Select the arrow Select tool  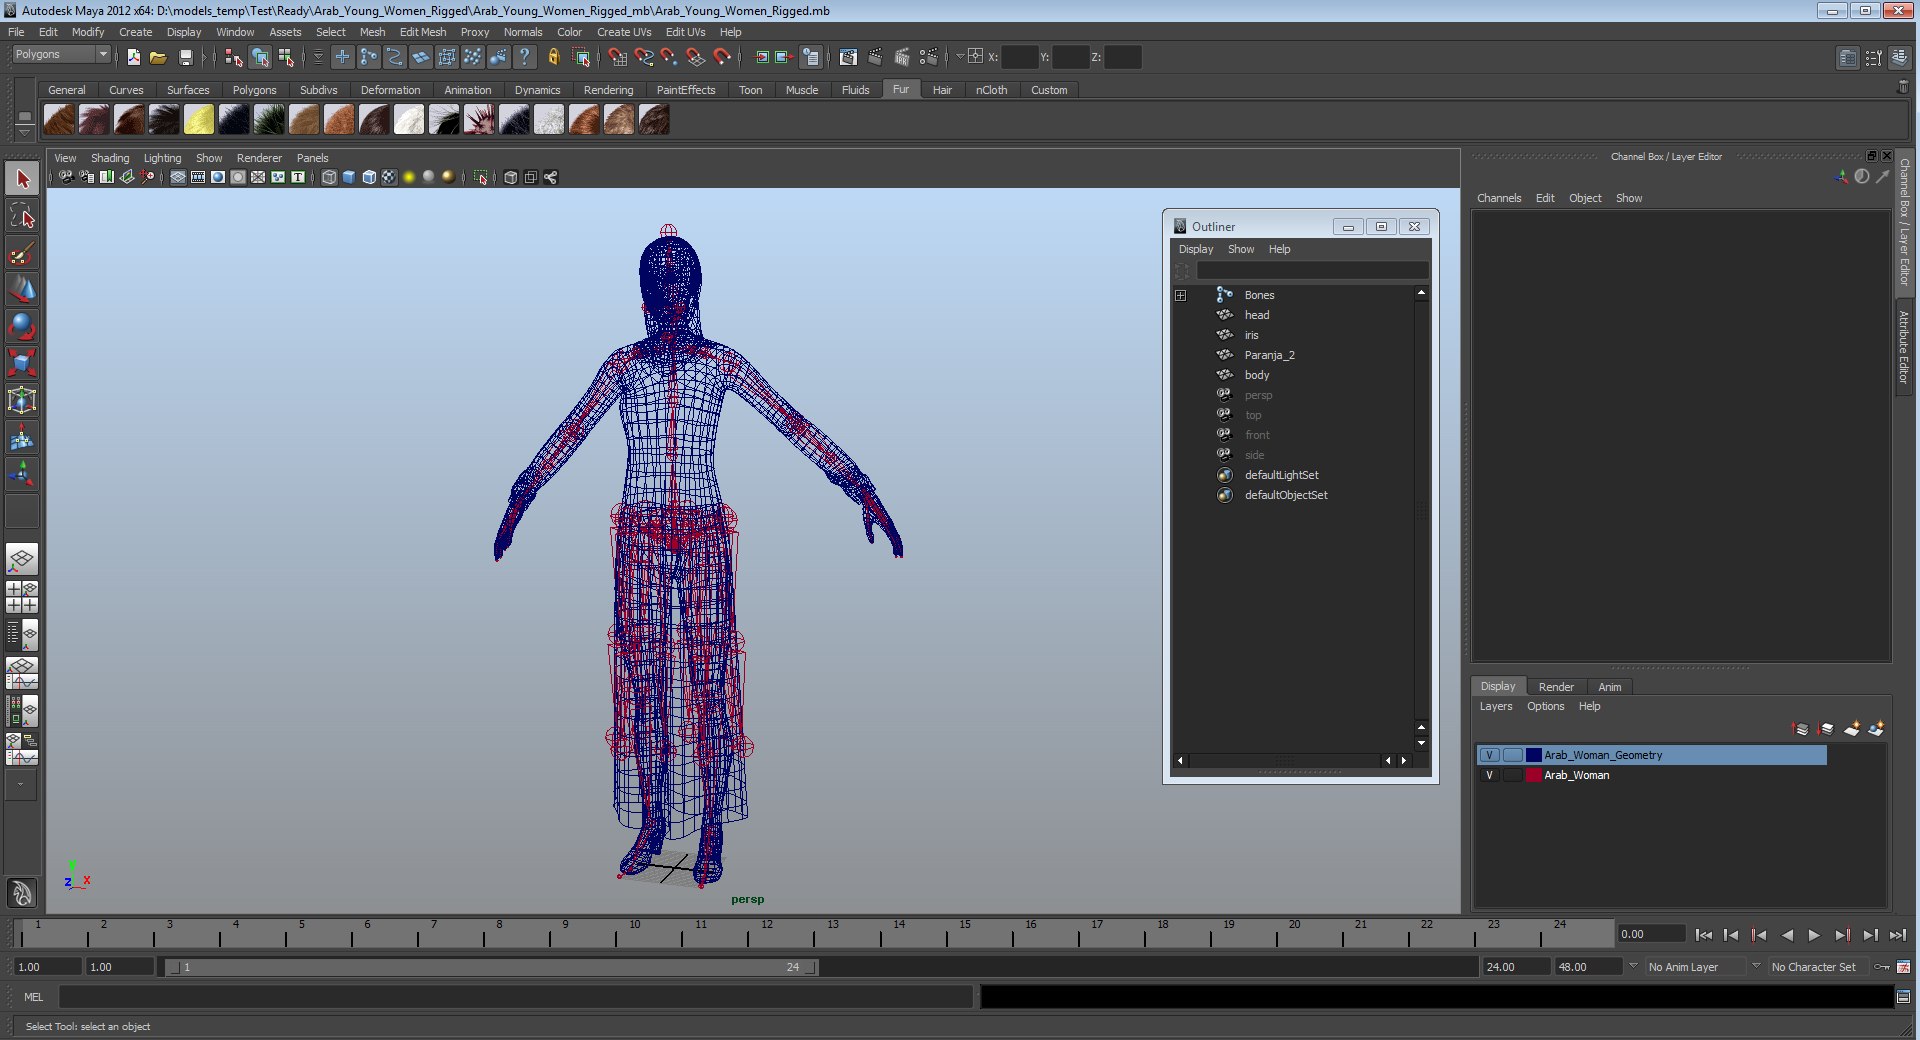pos(22,179)
